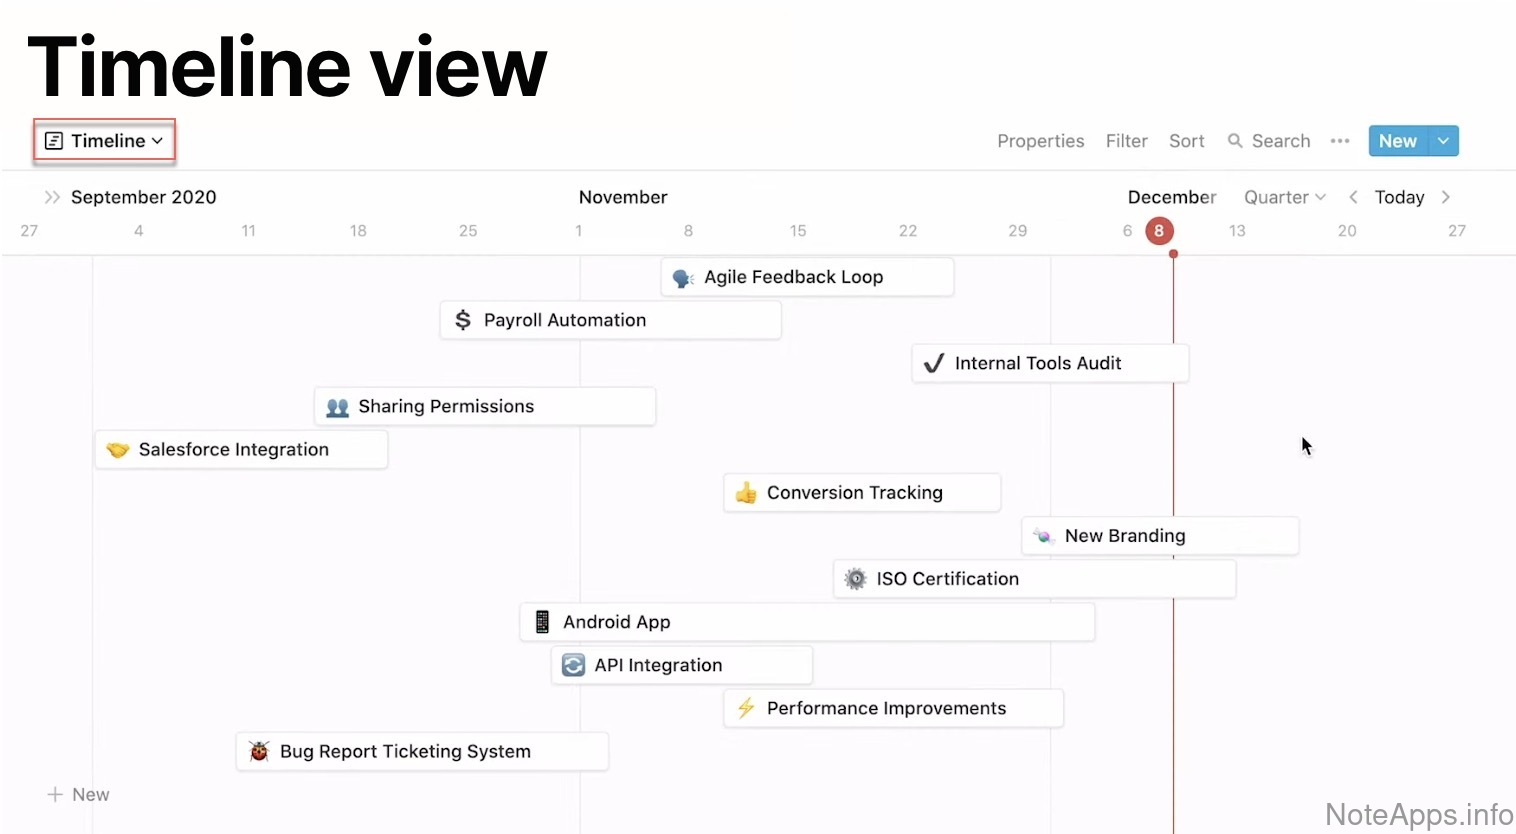Open the Filter menu
Image resolution: width=1516 pixels, height=834 pixels.
[x=1126, y=141]
